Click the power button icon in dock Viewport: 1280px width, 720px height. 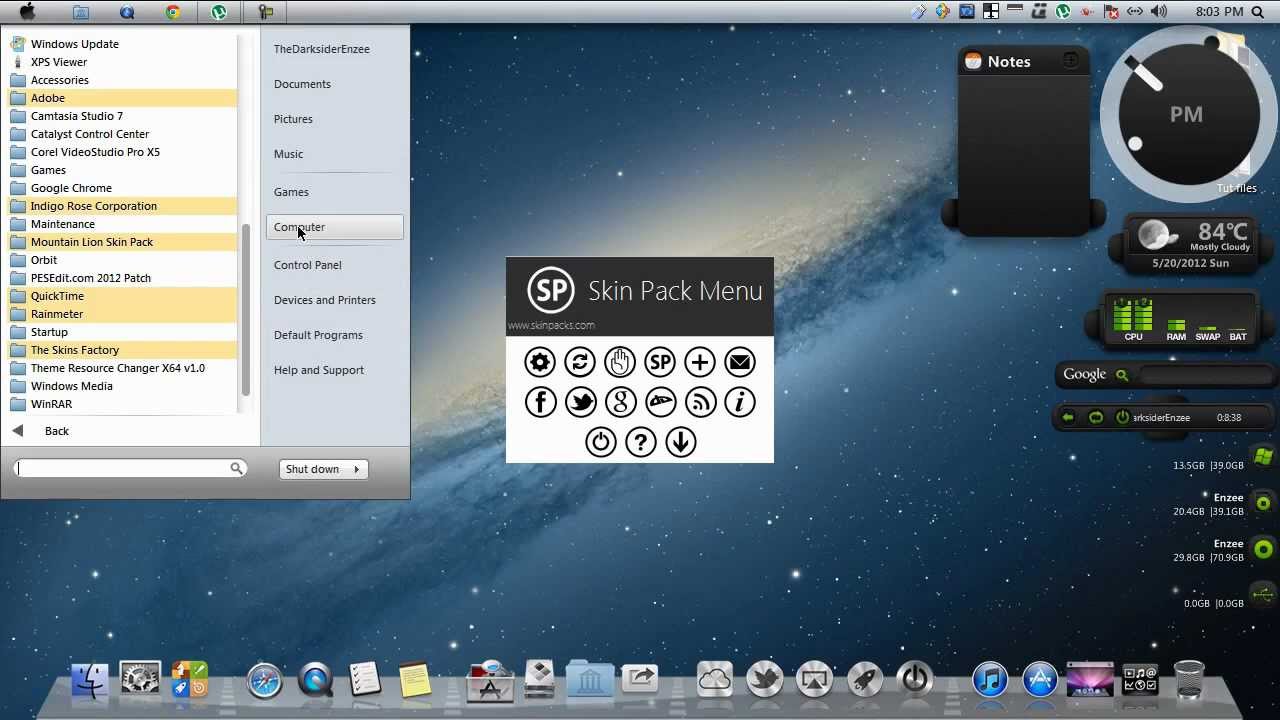915,680
